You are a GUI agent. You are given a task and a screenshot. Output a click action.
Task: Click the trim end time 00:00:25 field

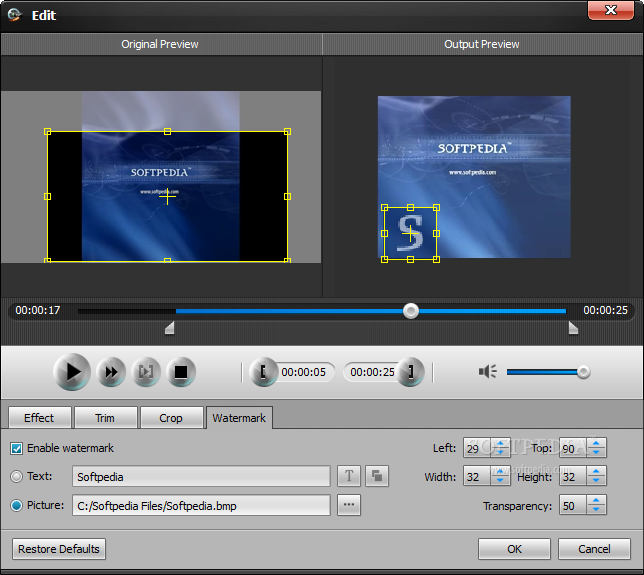pyautogui.click(x=372, y=372)
